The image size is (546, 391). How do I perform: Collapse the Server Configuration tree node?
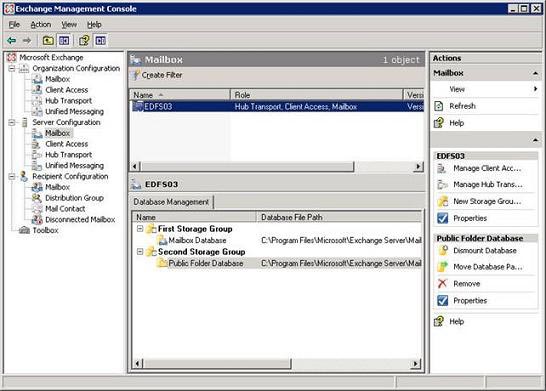click(x=12, y=122)
